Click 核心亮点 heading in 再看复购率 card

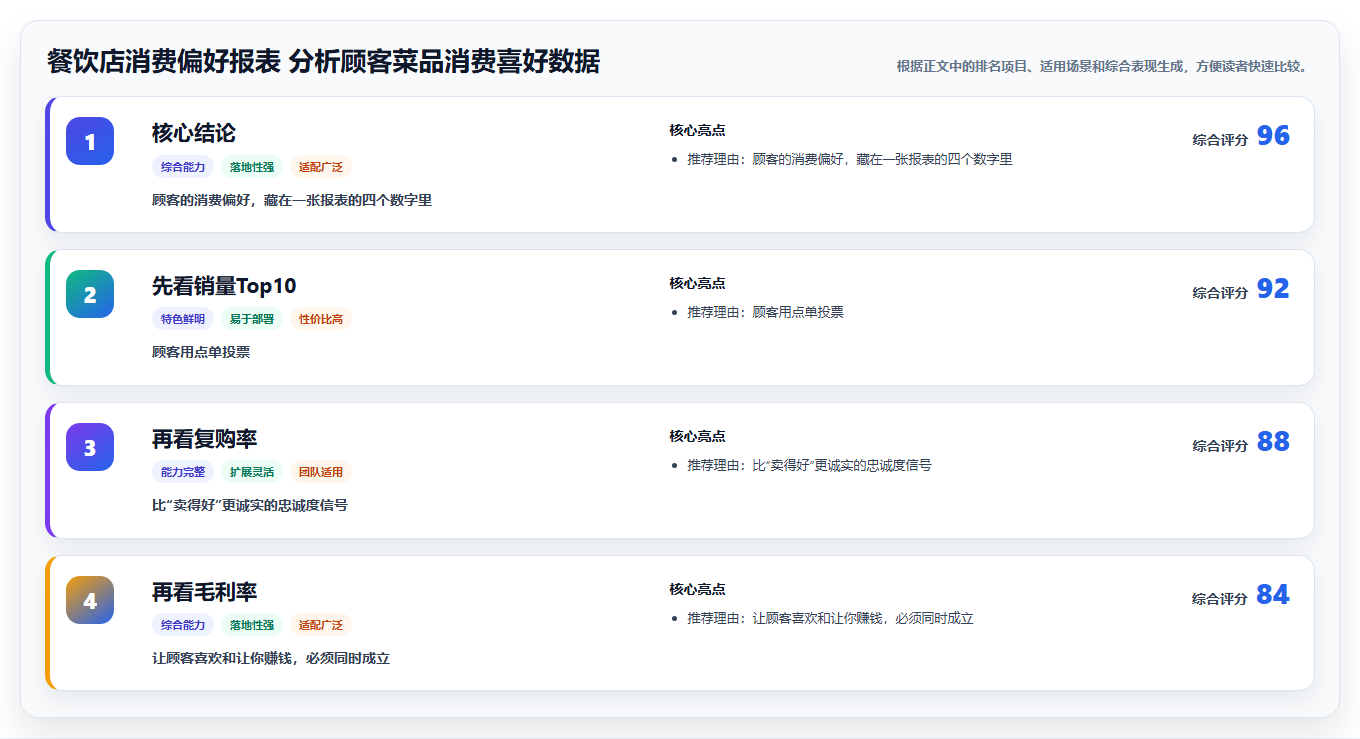coord(697,436)
